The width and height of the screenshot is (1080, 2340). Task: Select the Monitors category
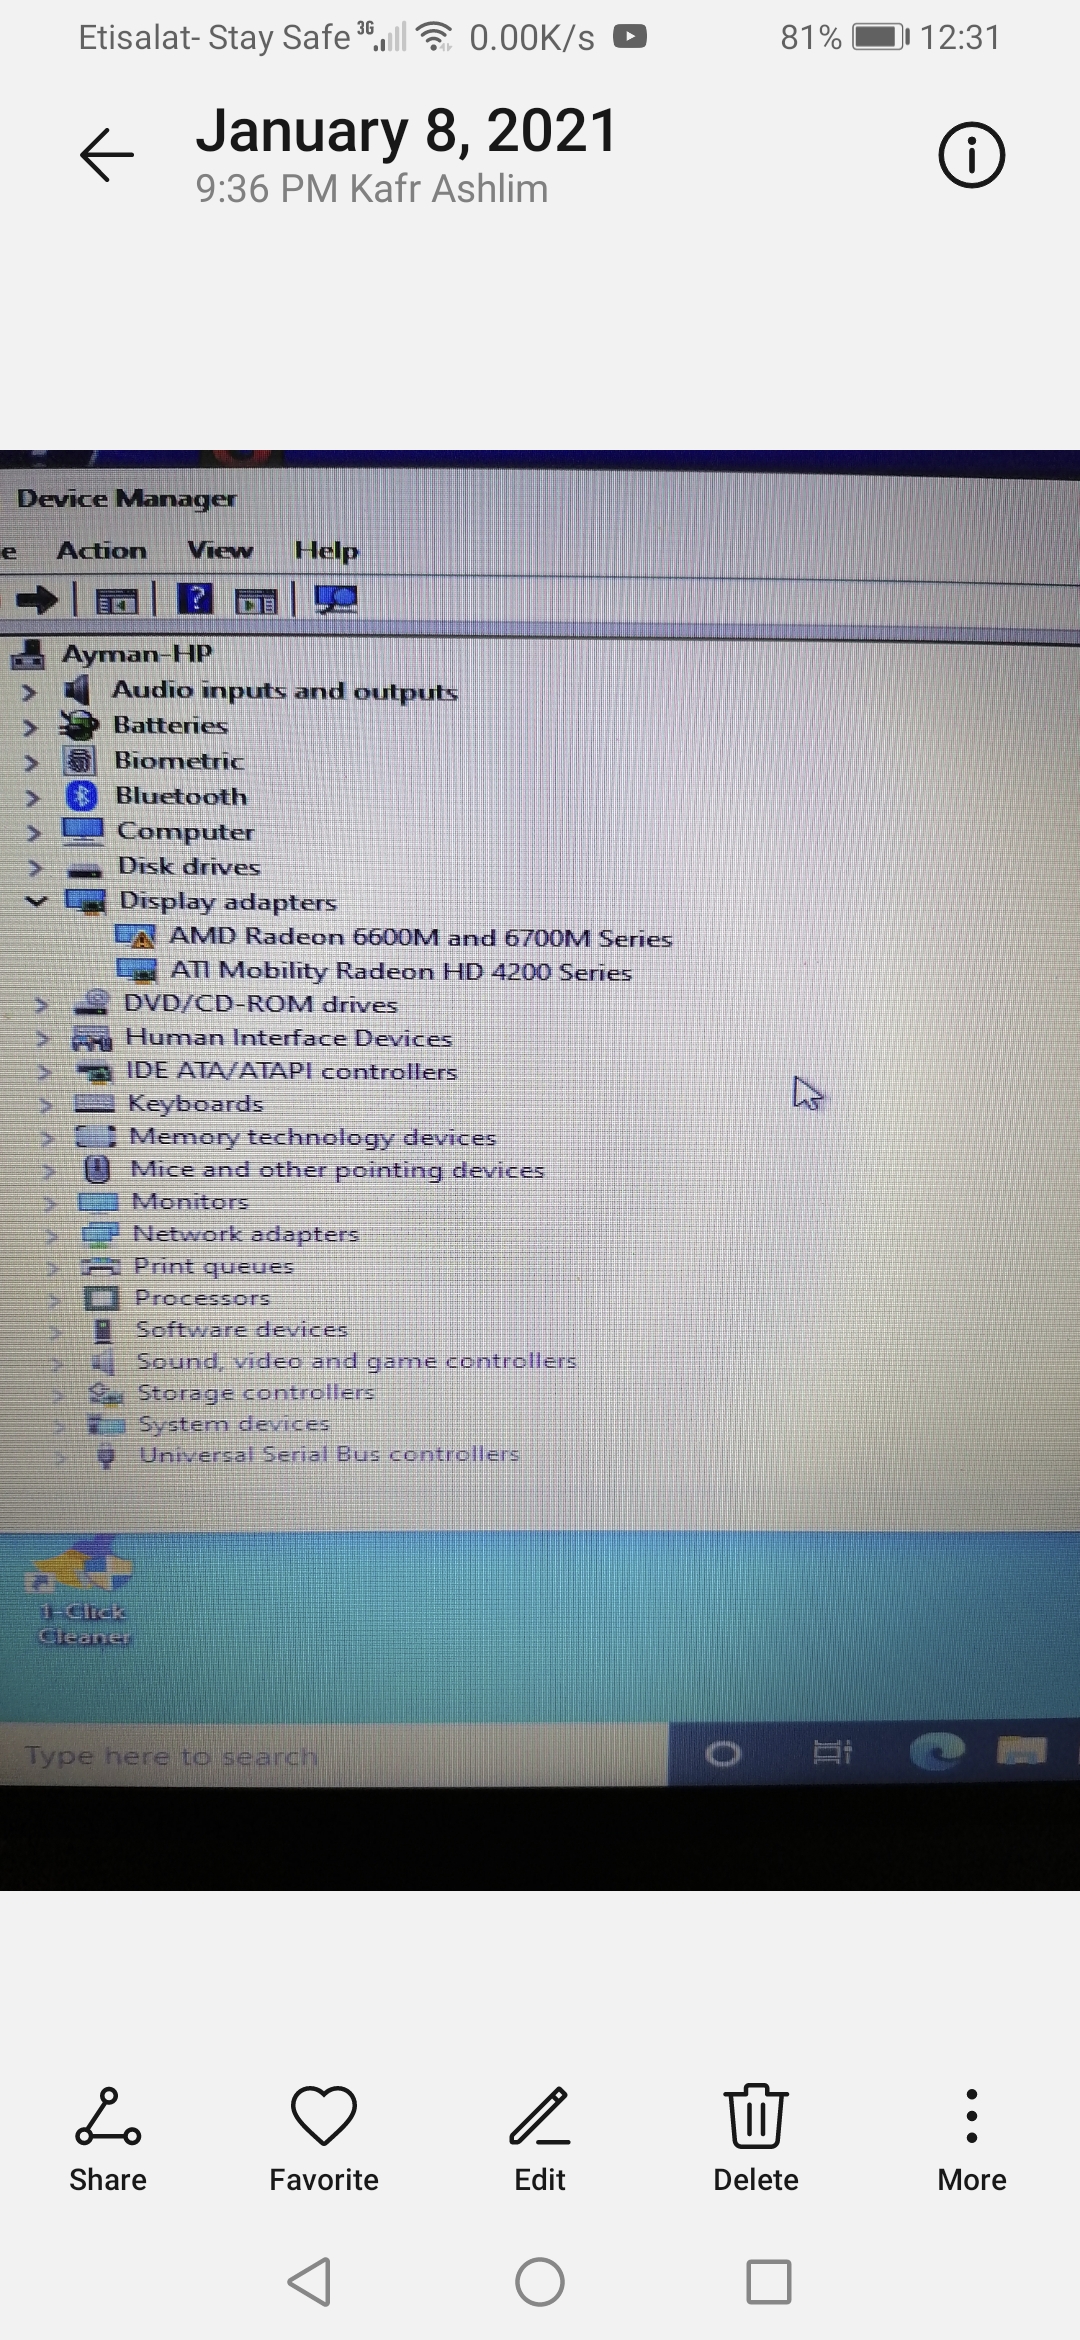[190, 1202]
